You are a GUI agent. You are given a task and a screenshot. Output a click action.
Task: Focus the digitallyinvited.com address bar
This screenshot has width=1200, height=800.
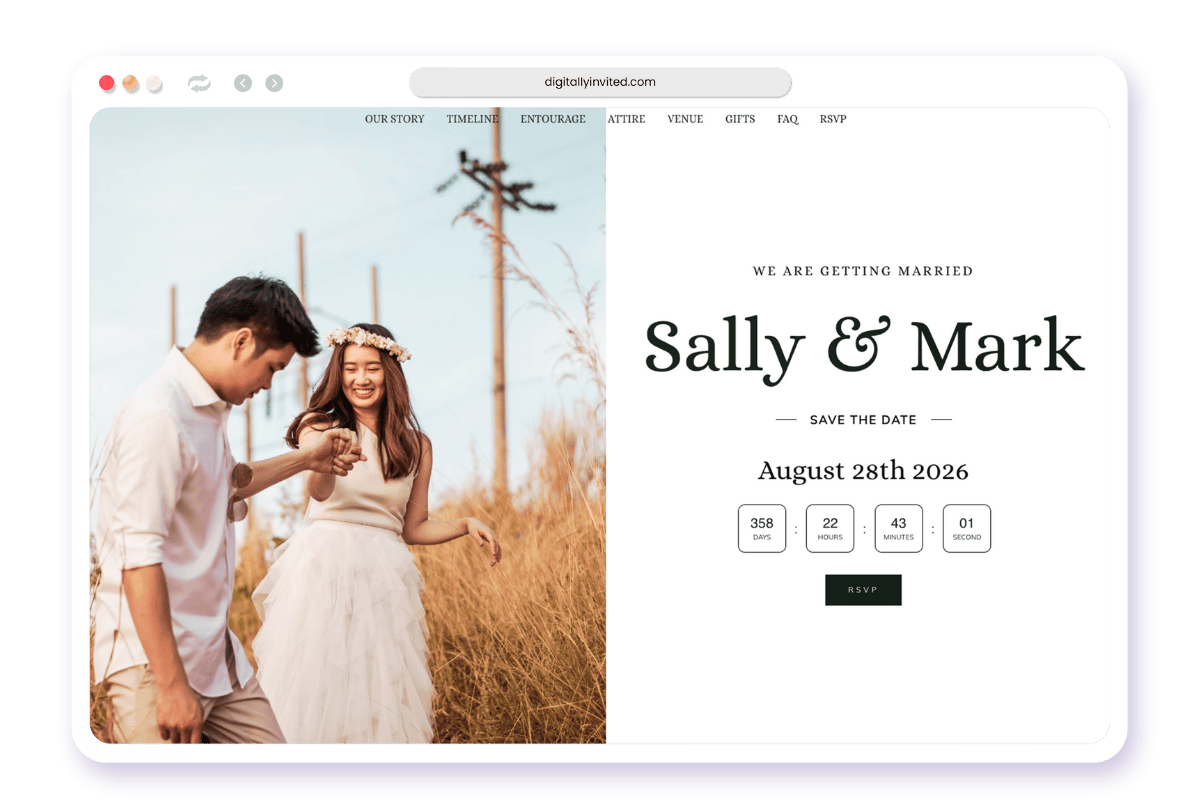[x=600, y=82]
